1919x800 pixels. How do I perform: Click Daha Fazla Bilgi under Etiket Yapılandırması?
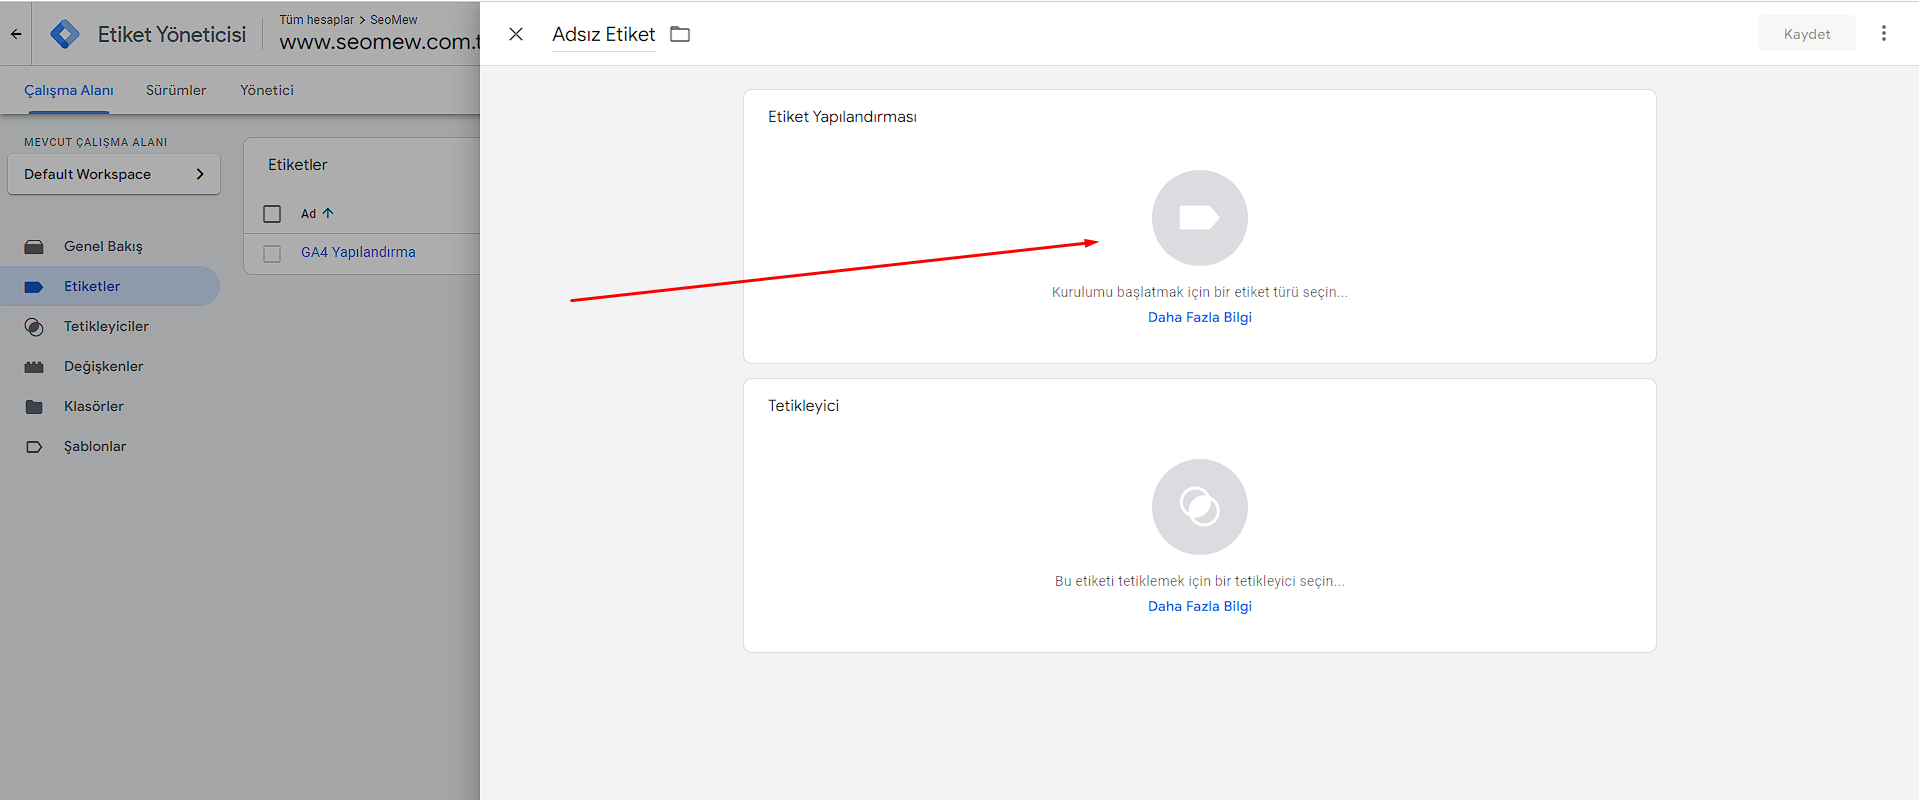click(1199, 317)
